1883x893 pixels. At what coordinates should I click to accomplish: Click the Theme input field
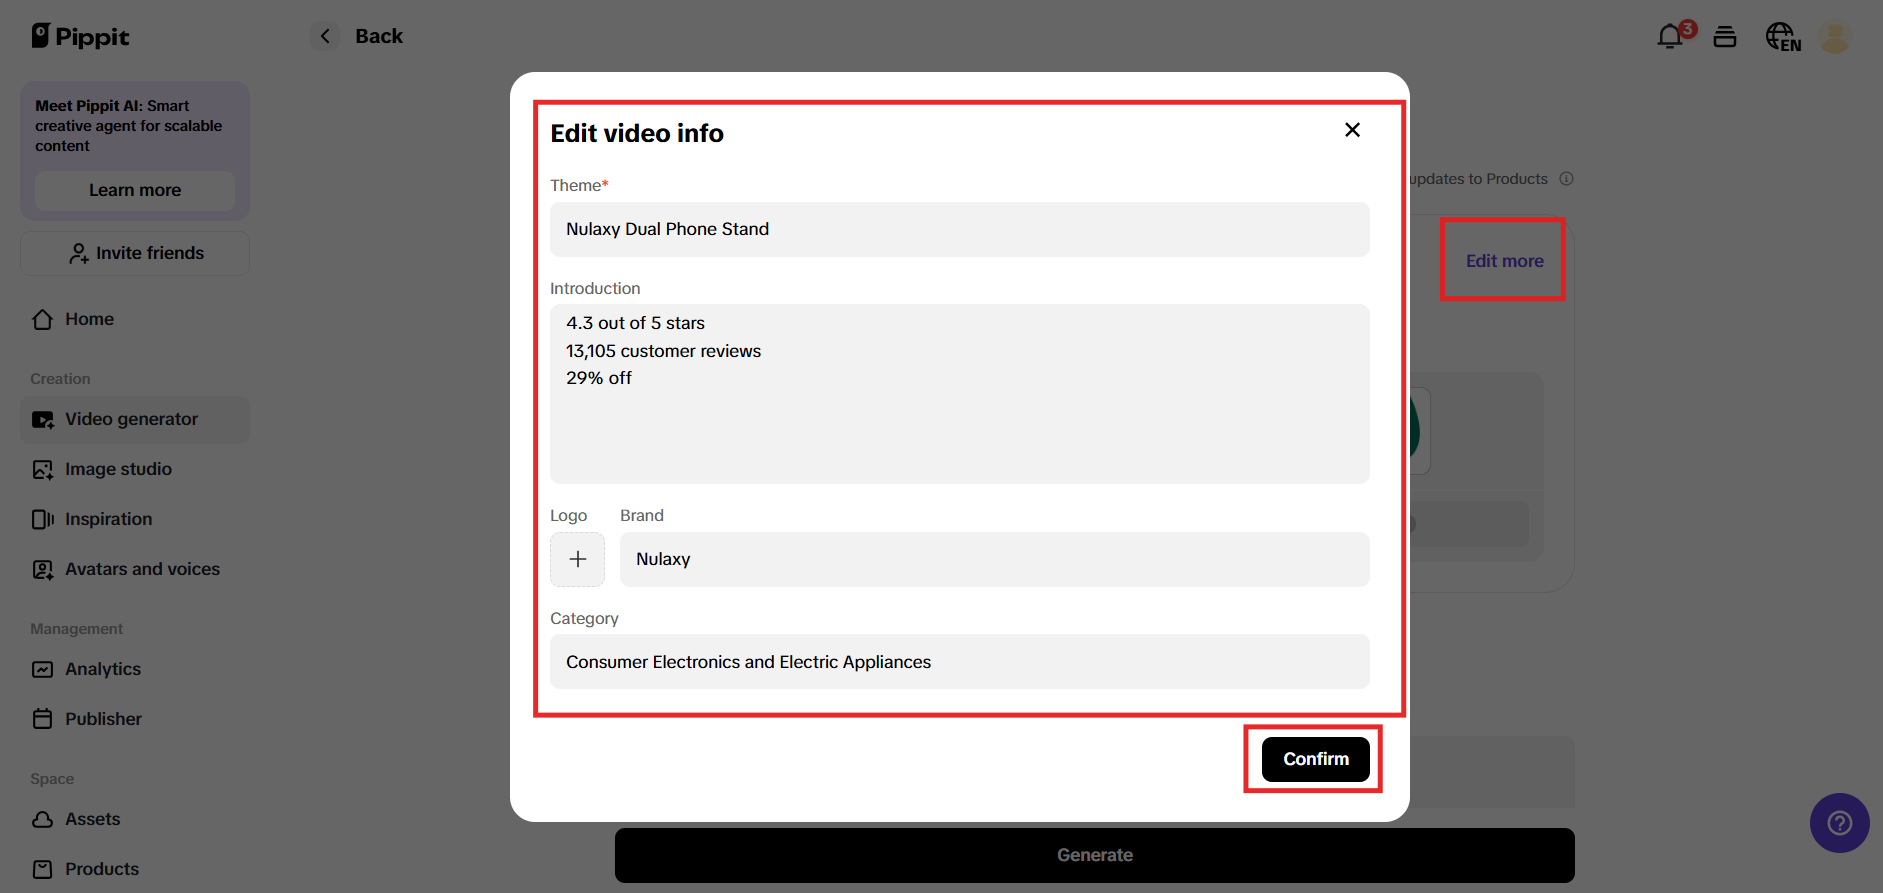[x=960, y=229]
